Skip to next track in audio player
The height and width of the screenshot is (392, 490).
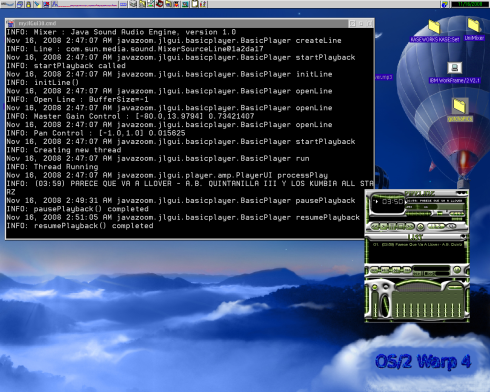click(410, 226)
